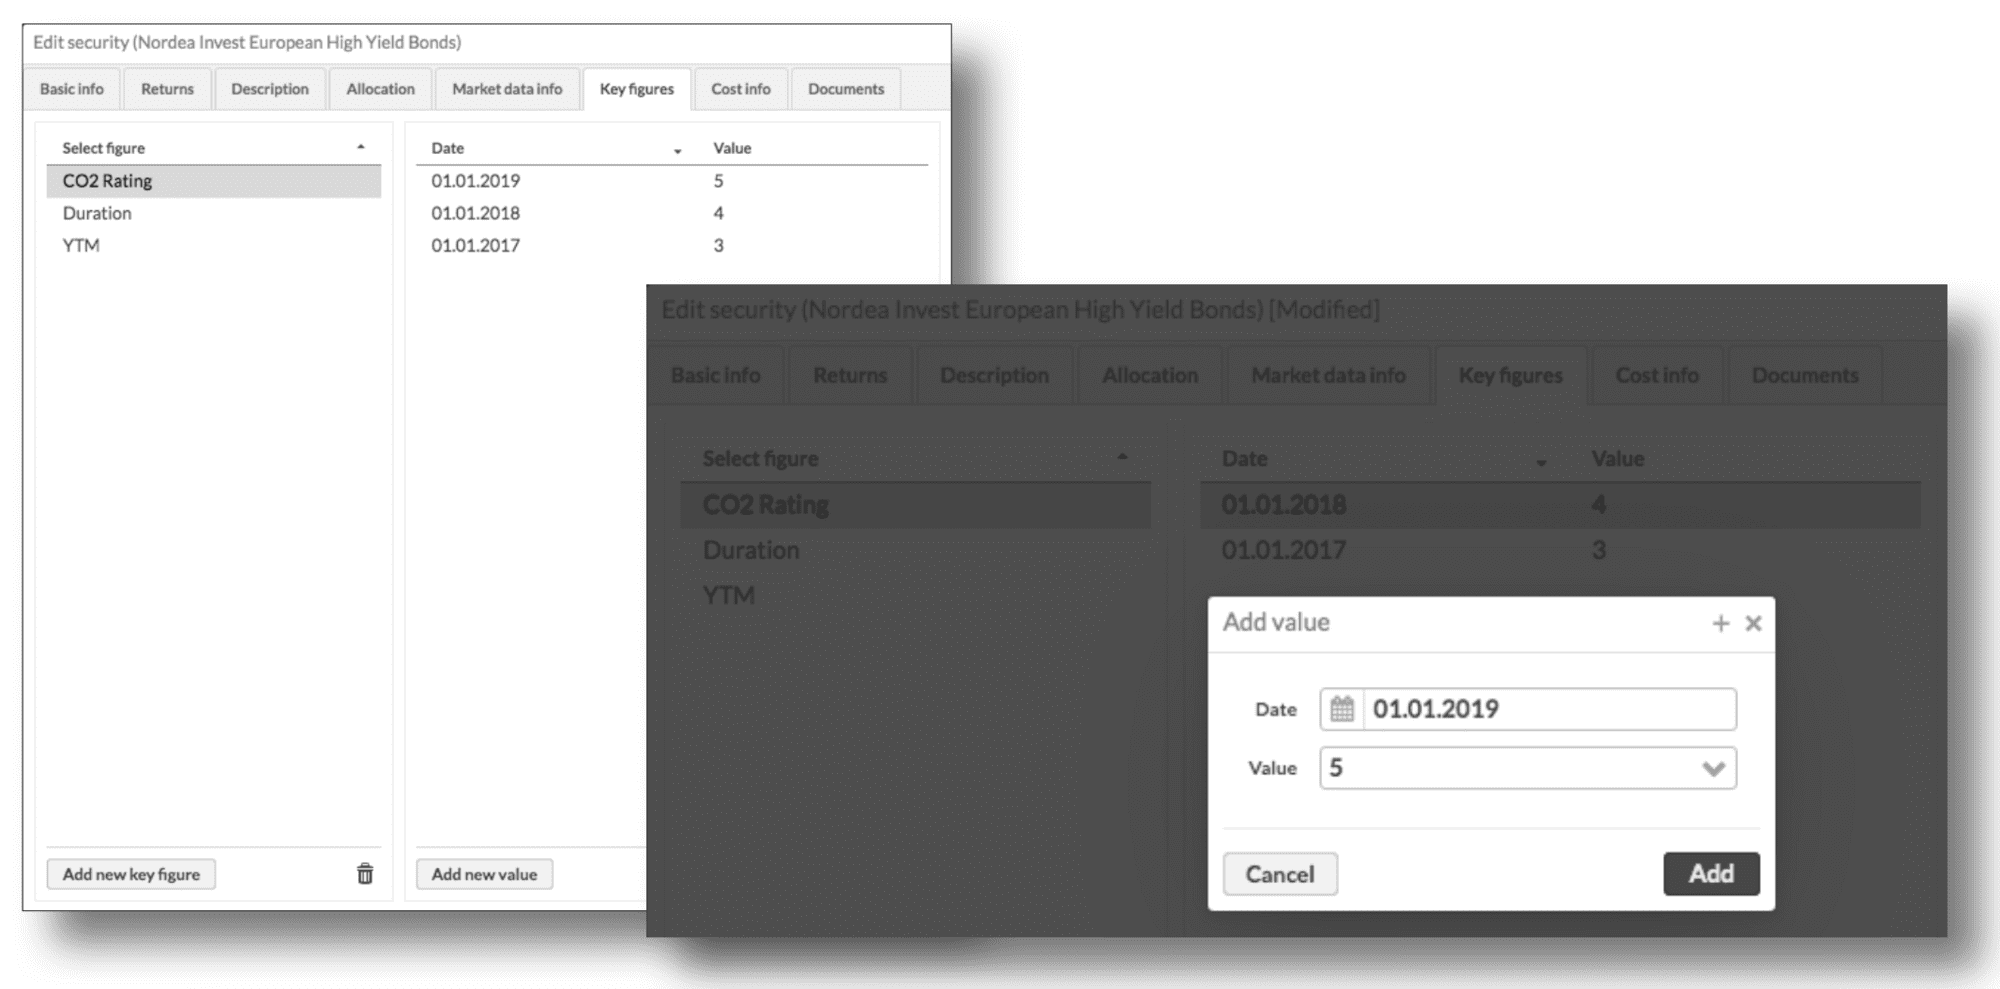Viewport: 2000px width, 989px height.
Task: Click Market data info tab in the dimmed window
Action: click(1328, 375)
